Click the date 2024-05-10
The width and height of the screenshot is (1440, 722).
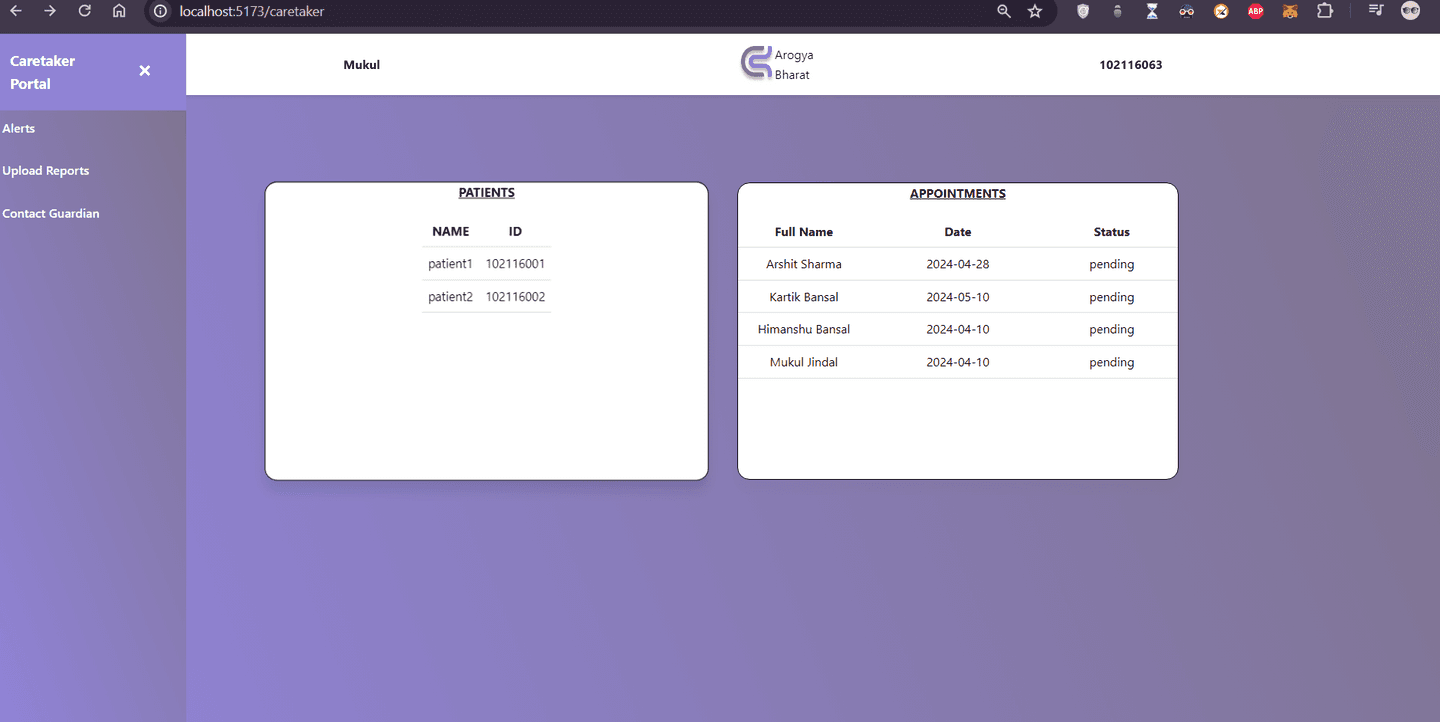pos(958,297)
